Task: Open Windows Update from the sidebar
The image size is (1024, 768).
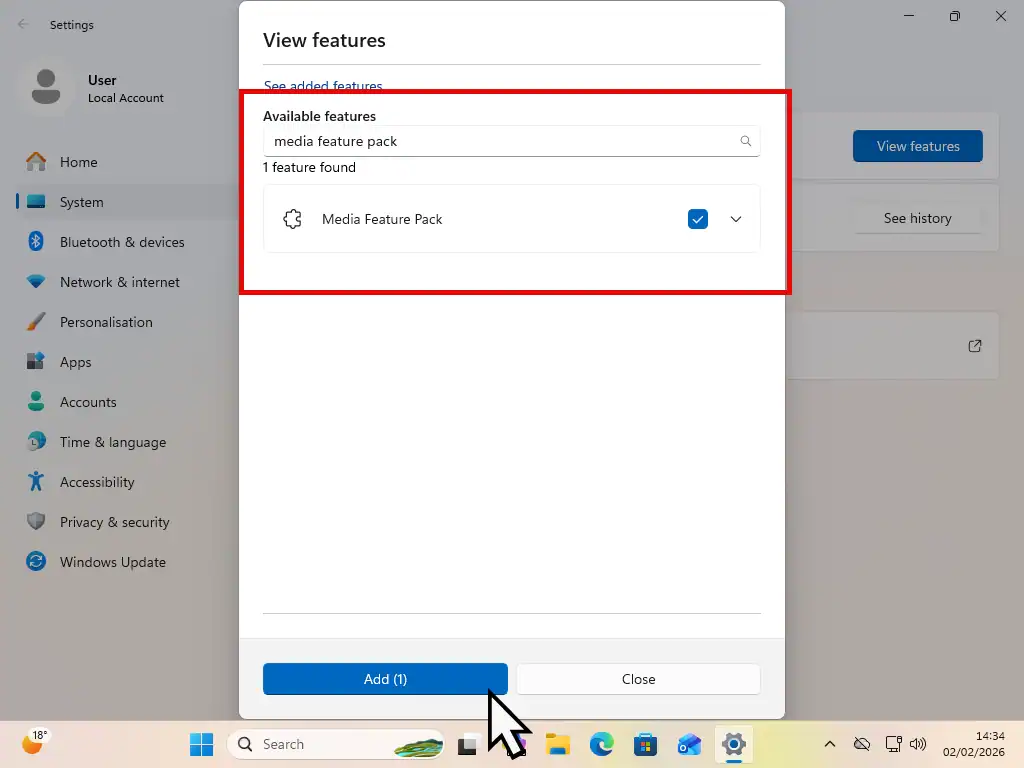Action: pos(111,562)
